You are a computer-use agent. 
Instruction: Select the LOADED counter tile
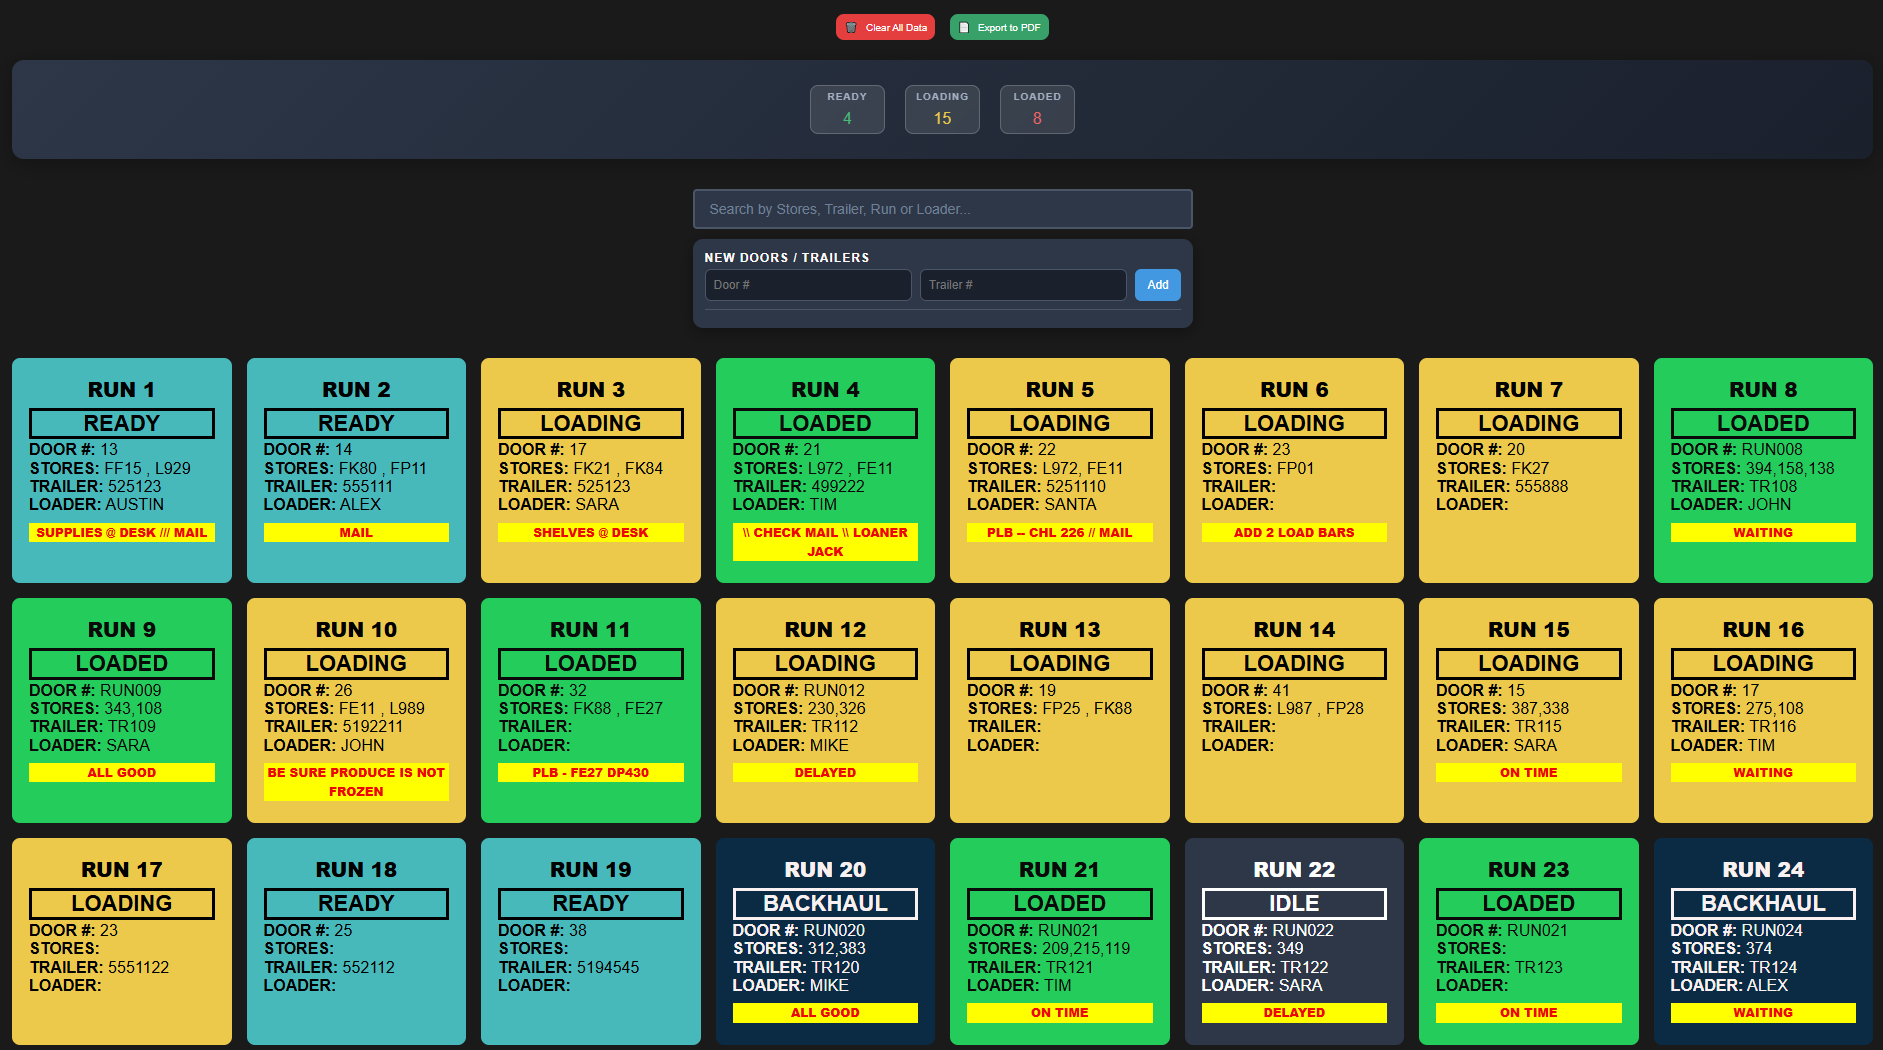pyautogui.click(x=1037, y=109)
